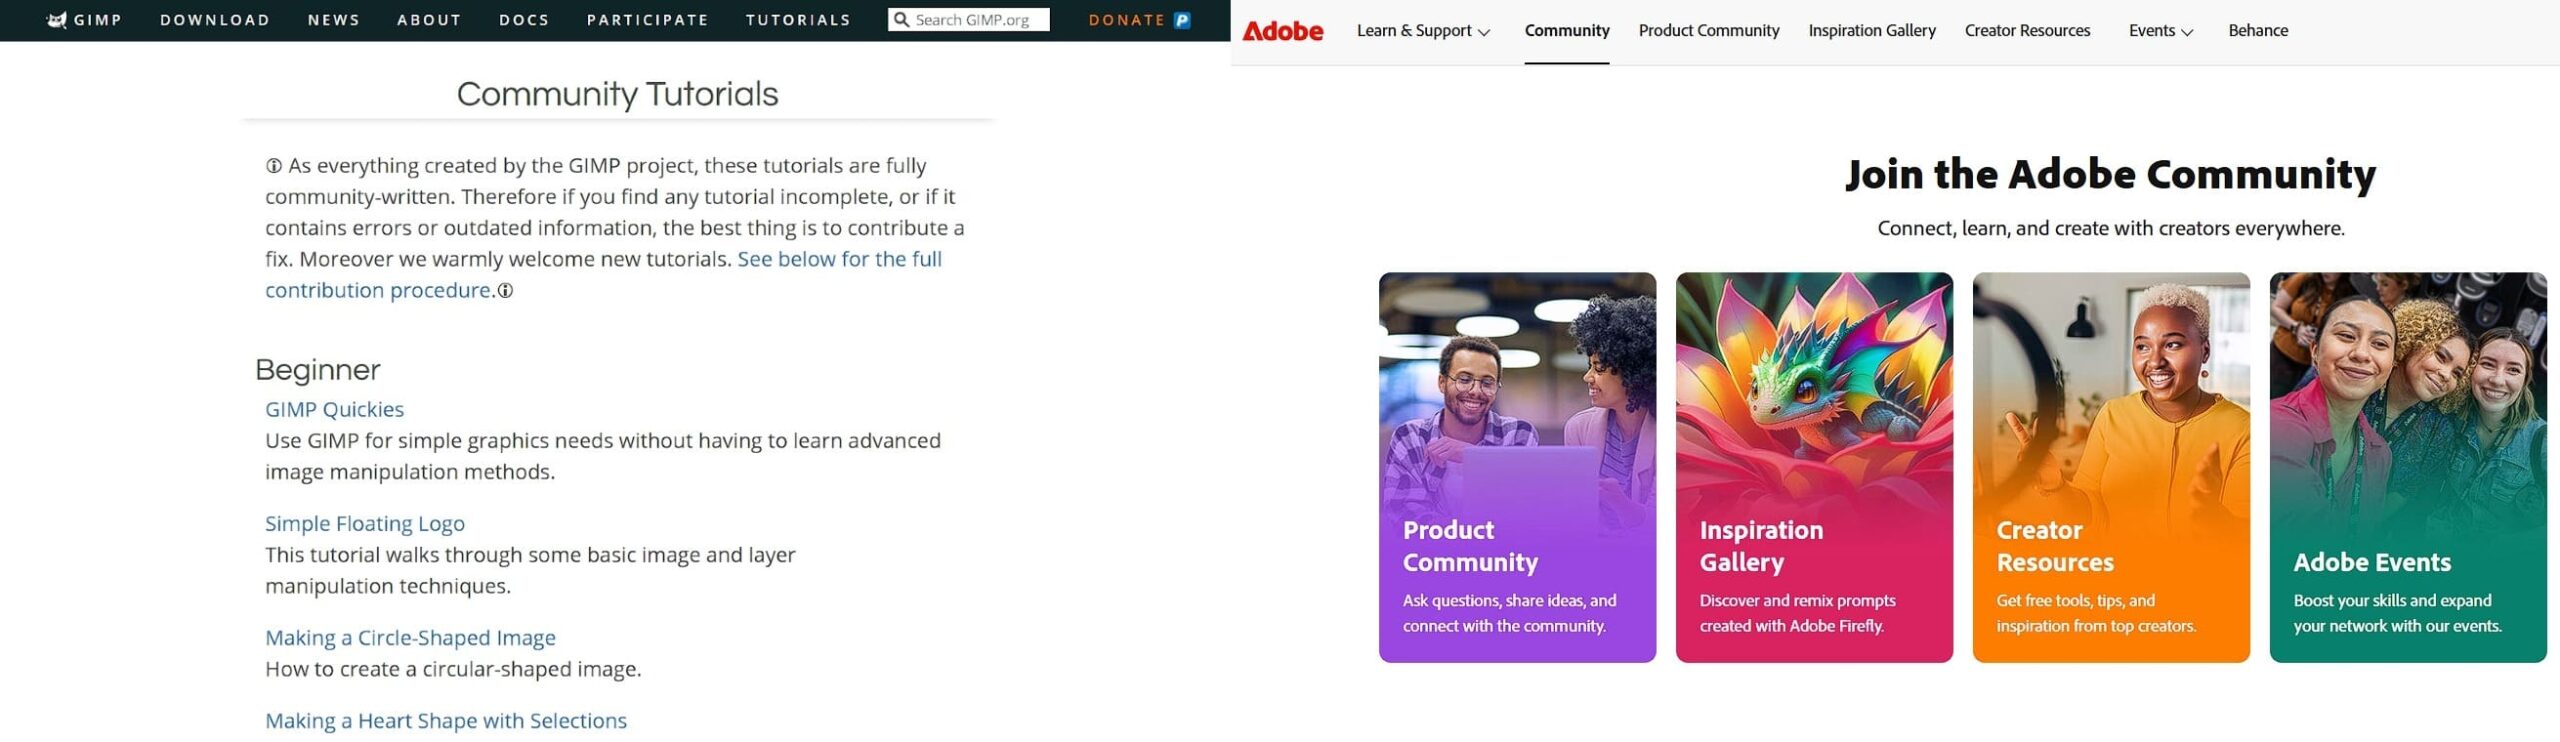The image size is (2560, 742).
Task: Expand the Events dropdown menu
Action: click(x=2160, y=31)
